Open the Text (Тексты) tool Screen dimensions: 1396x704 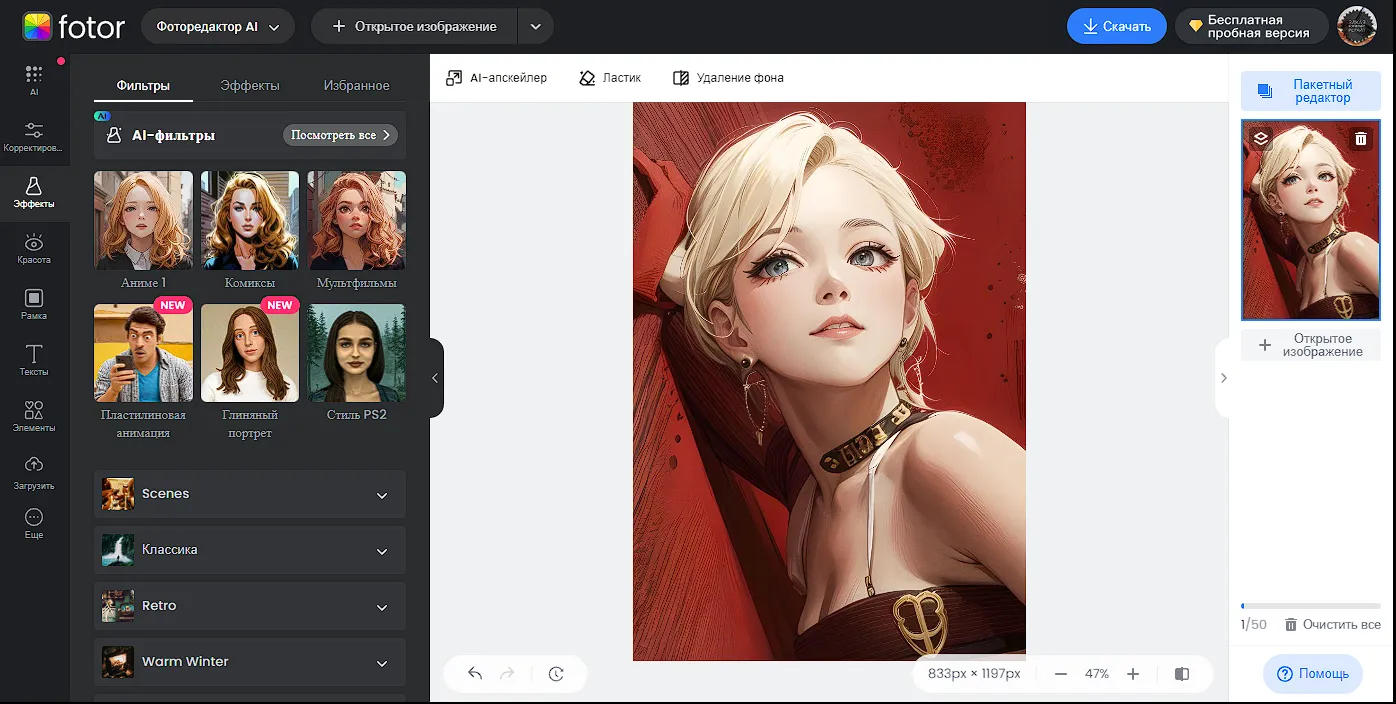click(x=34, y=355)
